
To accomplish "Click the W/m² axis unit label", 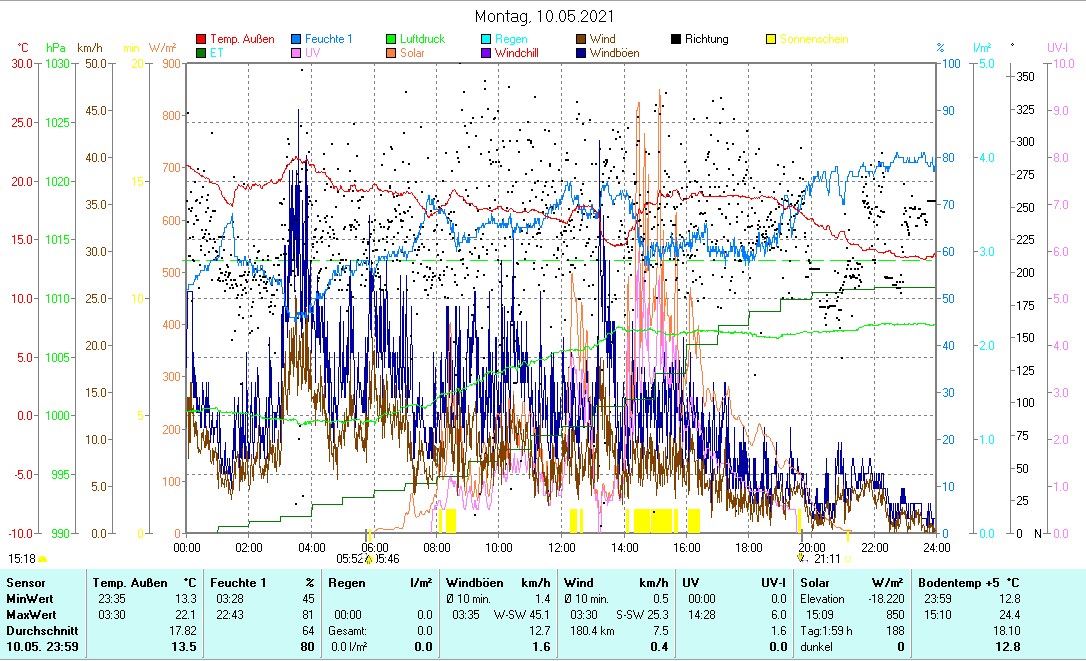I will (163, 48).
